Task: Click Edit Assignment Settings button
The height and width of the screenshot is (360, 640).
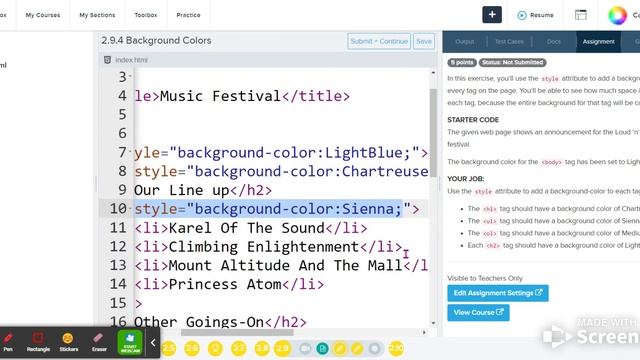Action: (x=498, y=293)
